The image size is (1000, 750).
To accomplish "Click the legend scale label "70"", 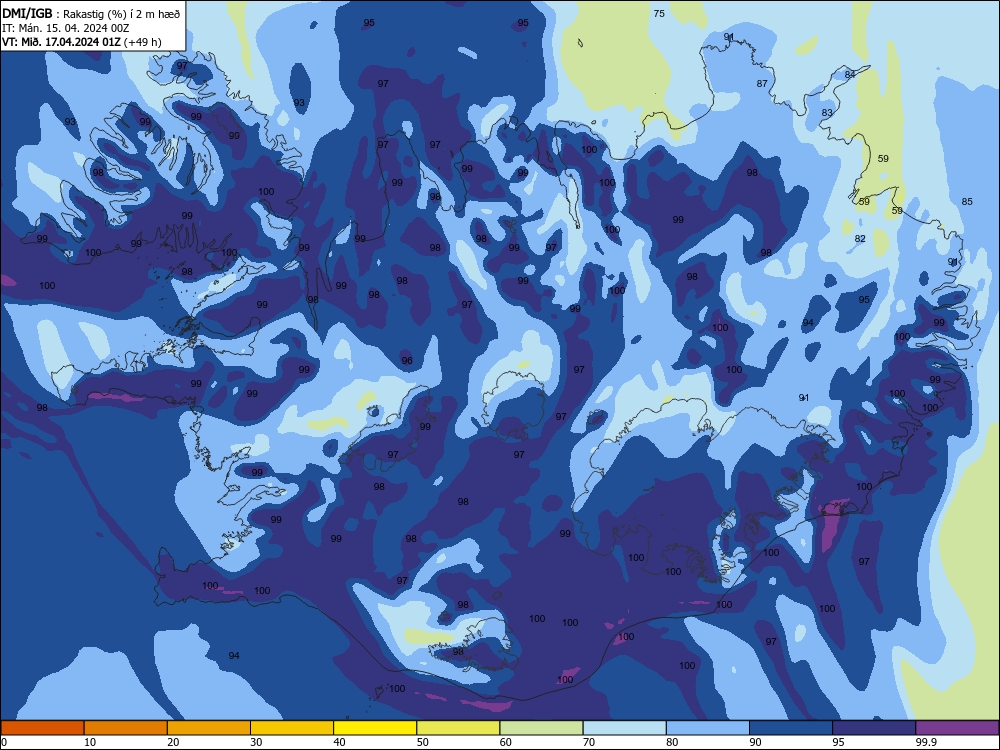I will [589, 742].
